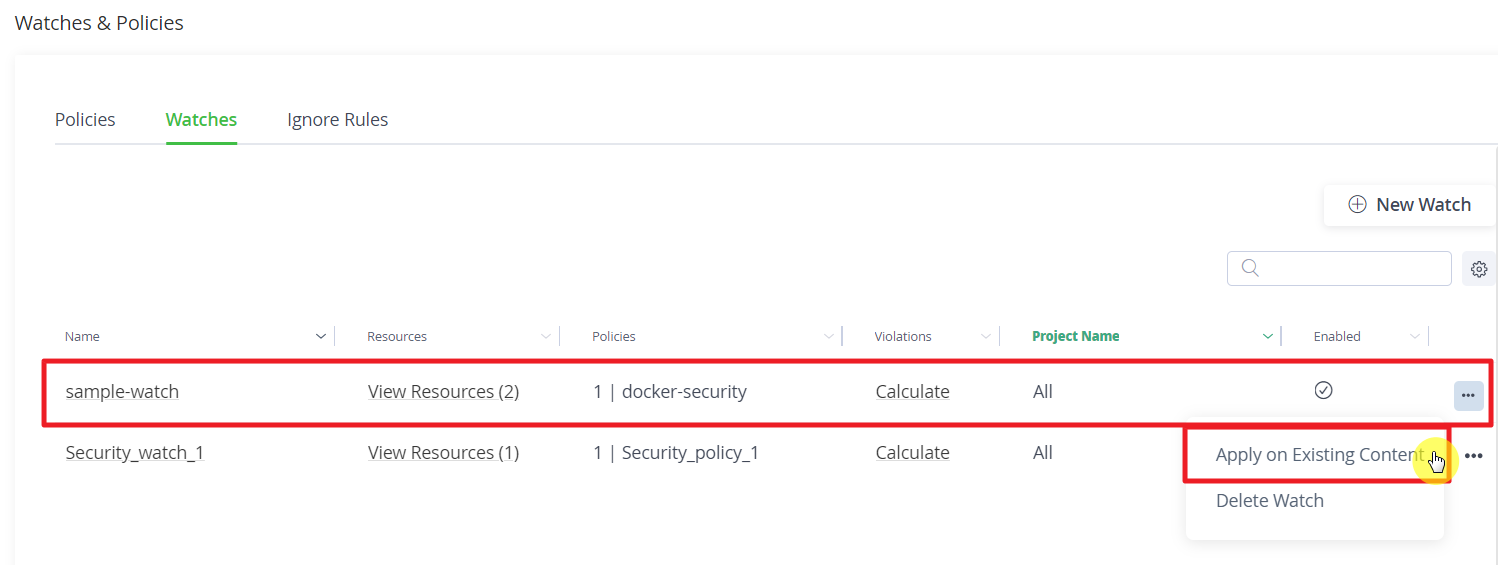The height and width of the screenshot is (565, 1498).
Task: Choose Delete Watch from context menu
Action: click(1270, 501)
